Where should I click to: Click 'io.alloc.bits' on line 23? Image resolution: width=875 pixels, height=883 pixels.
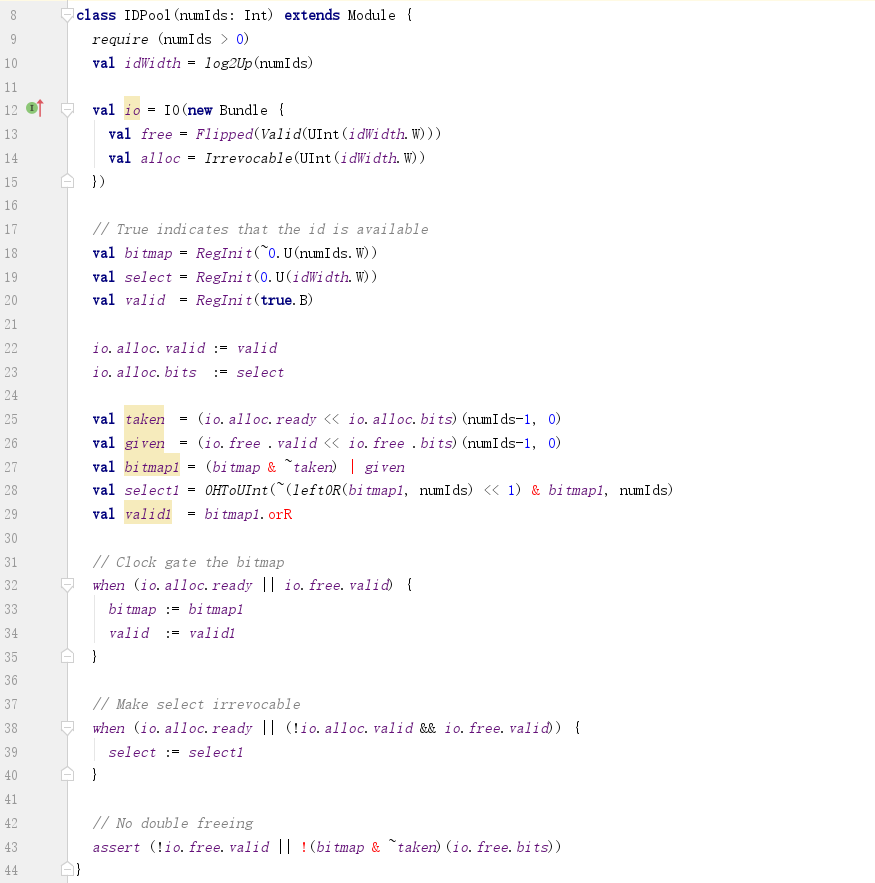click(x=145, y=372)
